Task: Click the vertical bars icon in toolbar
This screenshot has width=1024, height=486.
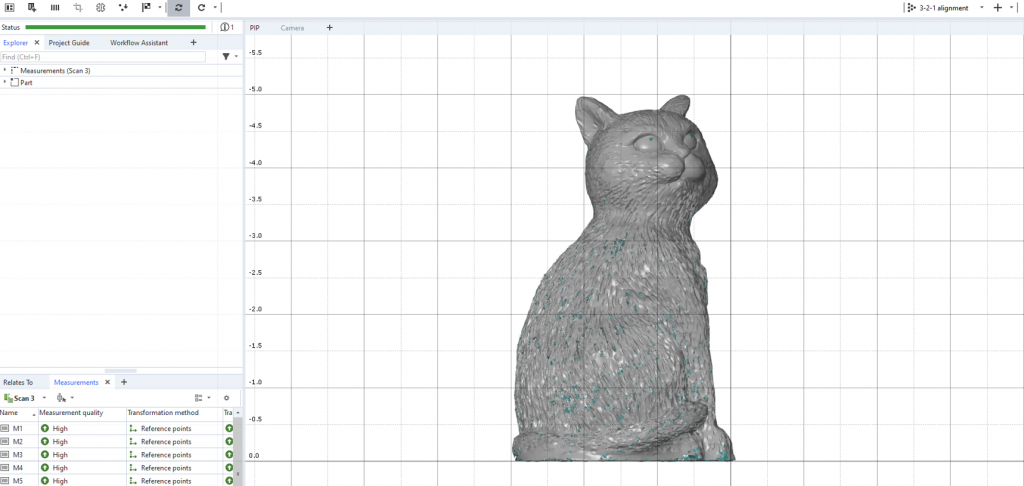Action: click(x=55, y=8)
